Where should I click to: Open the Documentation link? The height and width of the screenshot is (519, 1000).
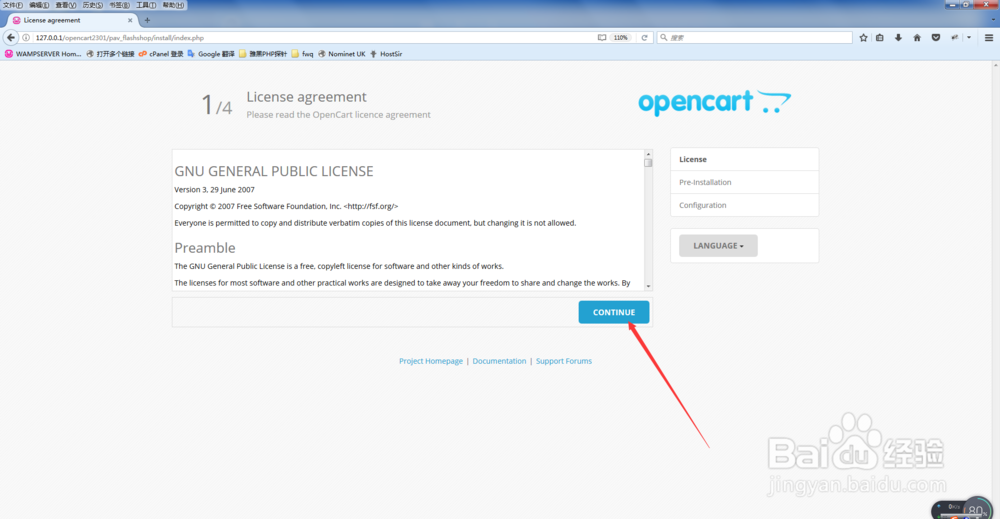click(499, 361)
